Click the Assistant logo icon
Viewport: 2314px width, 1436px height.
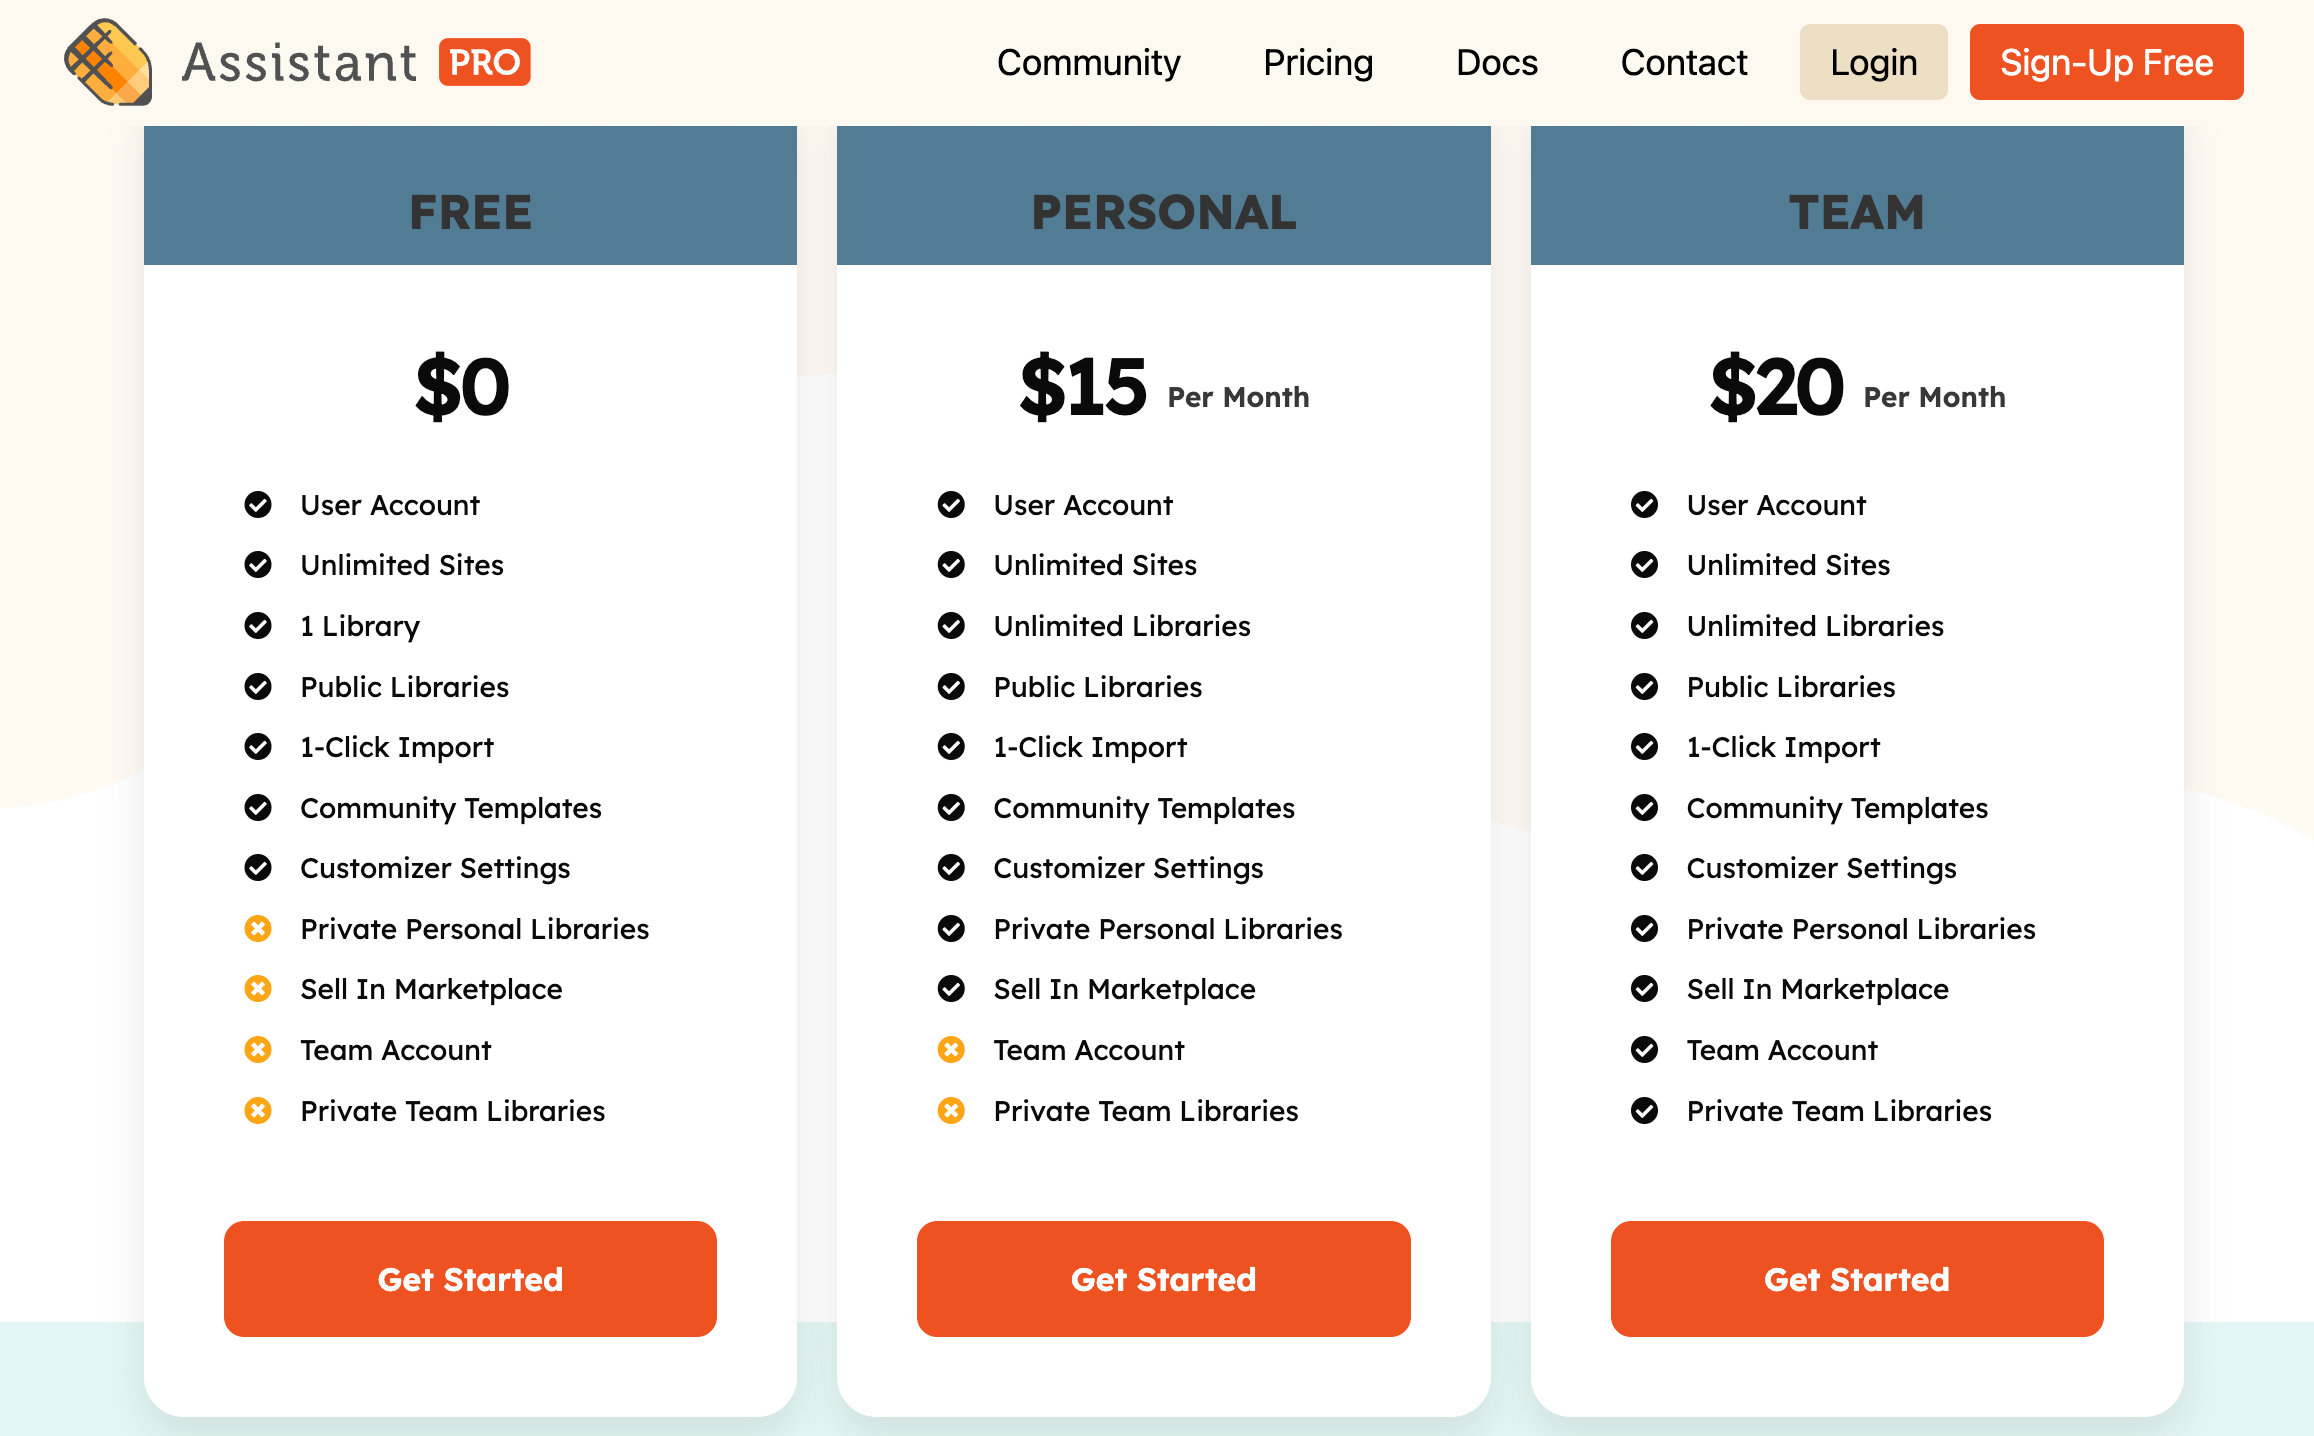click(x=108, y=62)
